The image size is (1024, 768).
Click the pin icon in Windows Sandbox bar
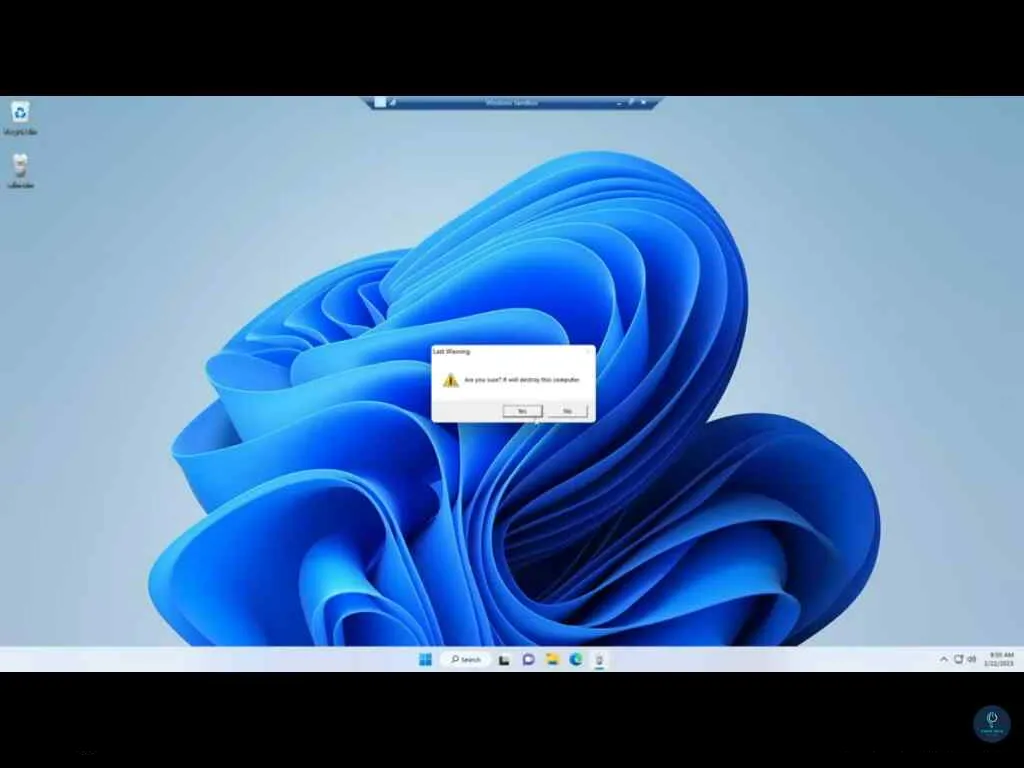tap(392, 102)
